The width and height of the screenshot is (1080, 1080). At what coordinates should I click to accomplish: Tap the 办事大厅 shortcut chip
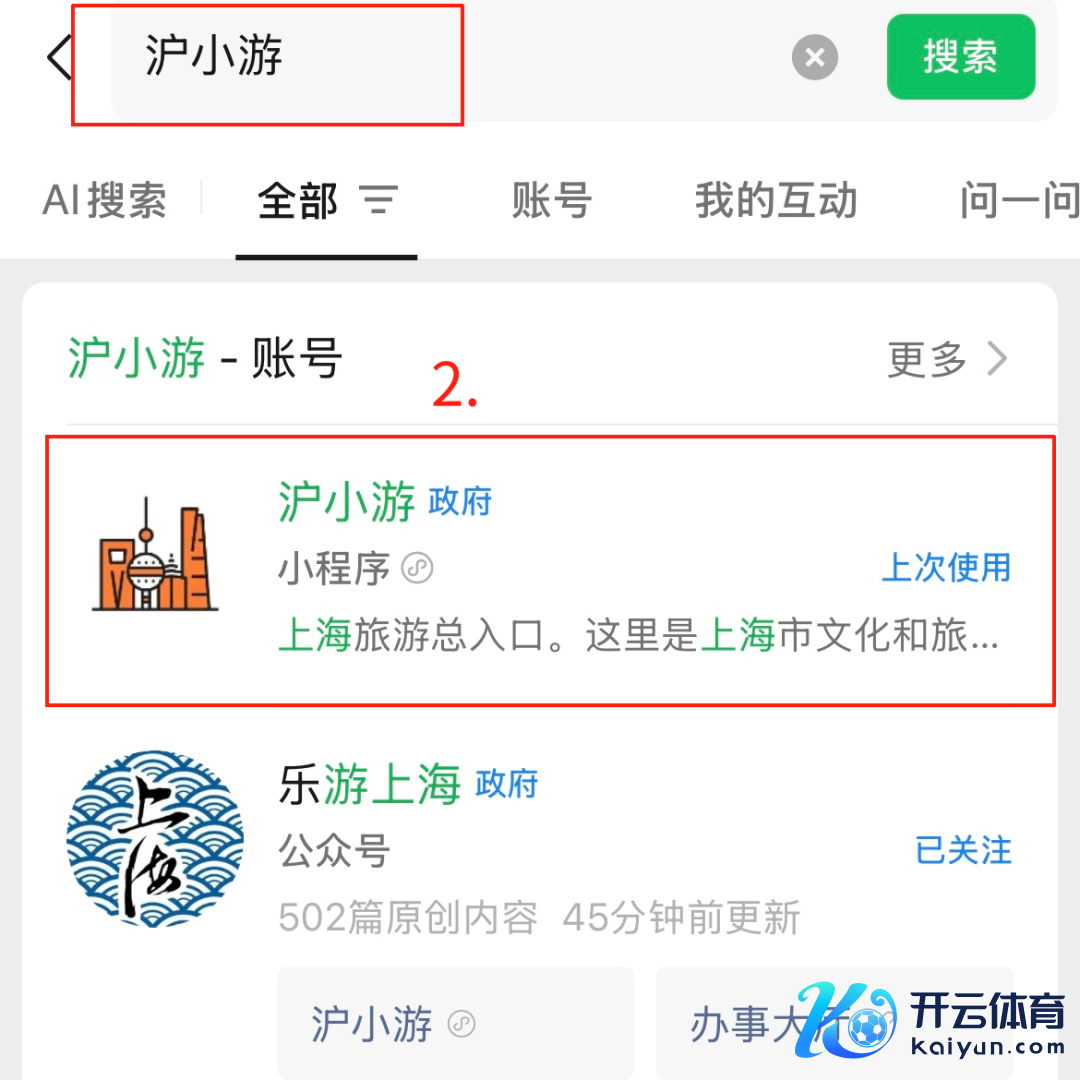[833, 1023]
